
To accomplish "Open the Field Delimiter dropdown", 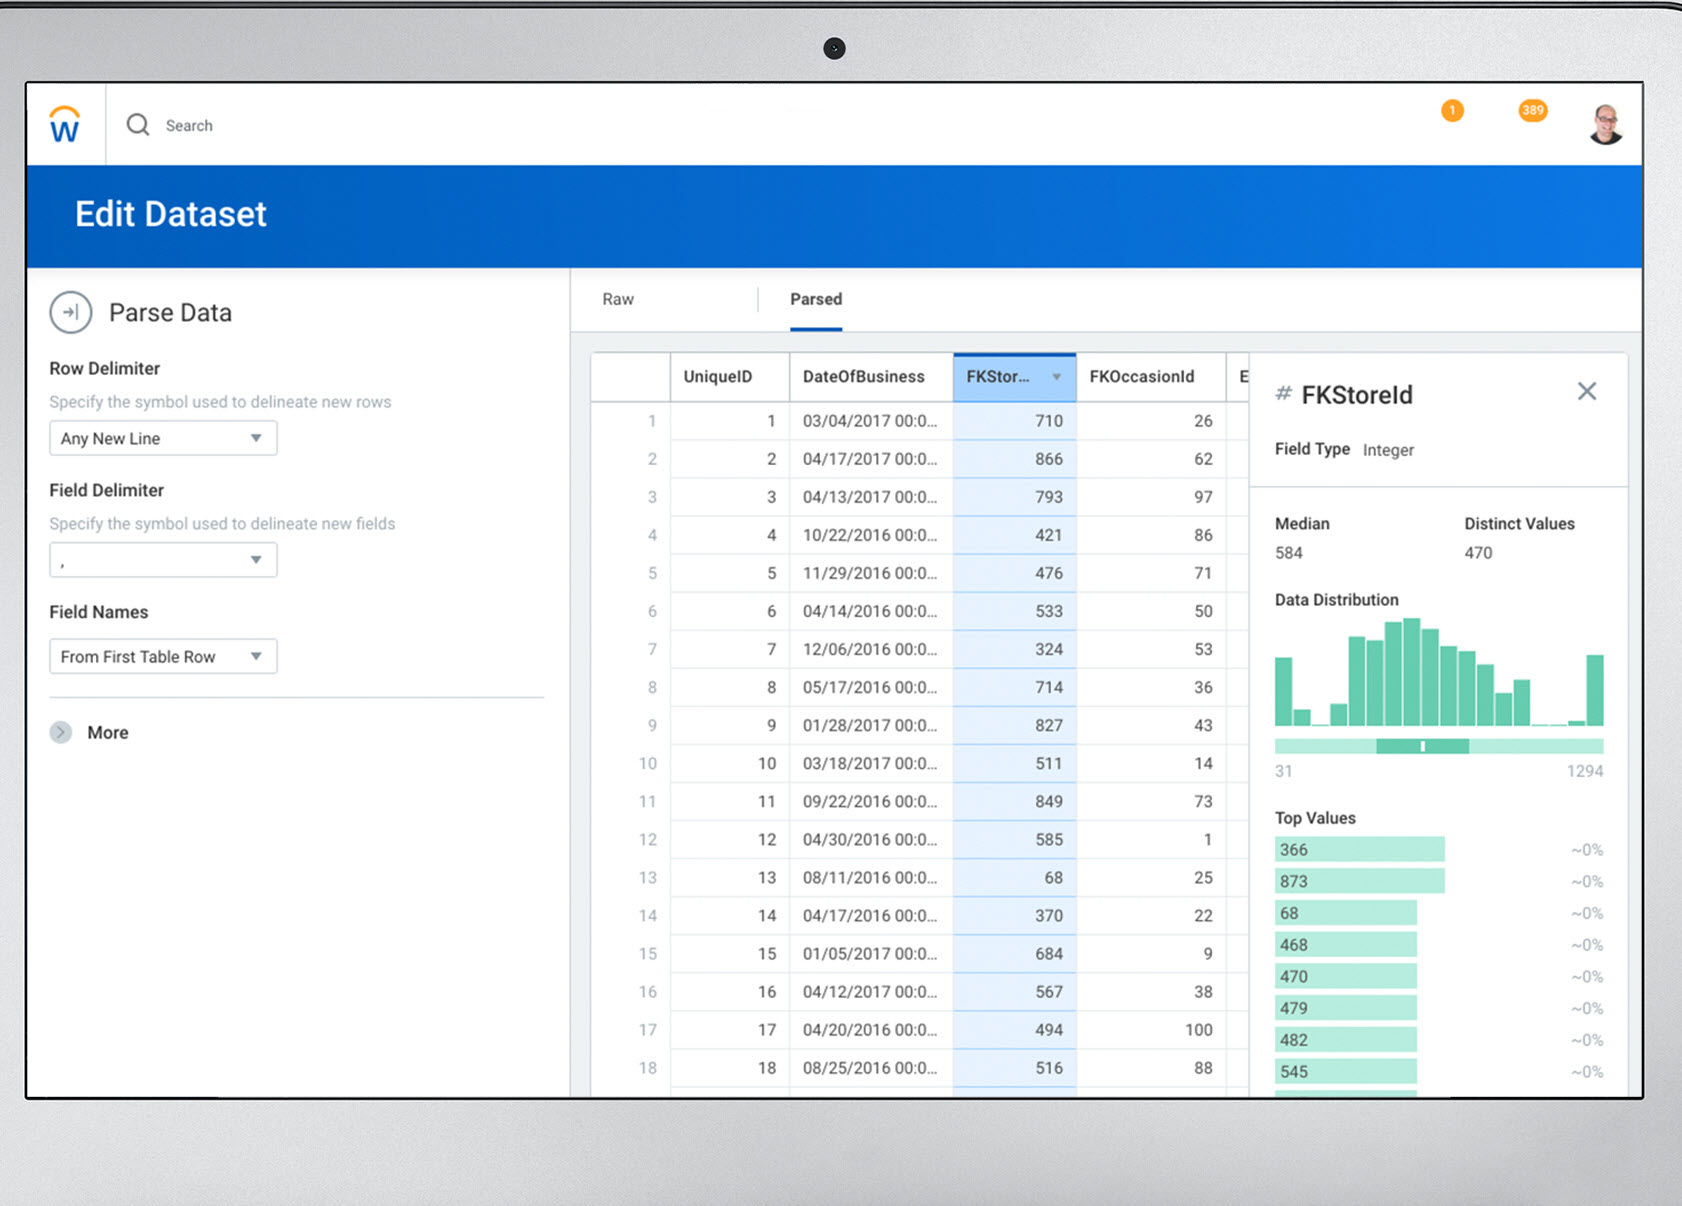I will click(x=163, y=560).
